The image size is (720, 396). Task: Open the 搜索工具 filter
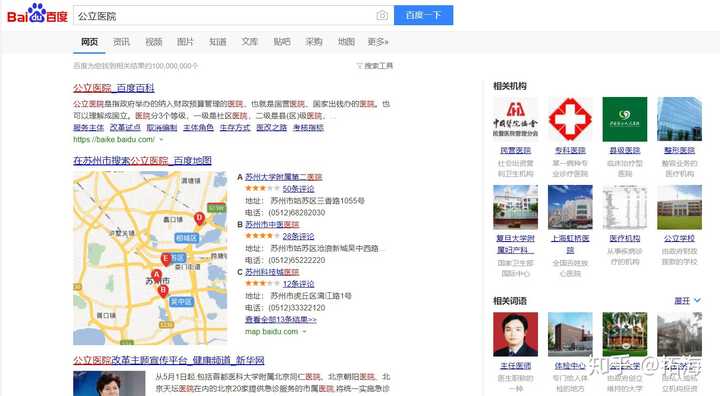pyautogui.click(x=375, y=66)
